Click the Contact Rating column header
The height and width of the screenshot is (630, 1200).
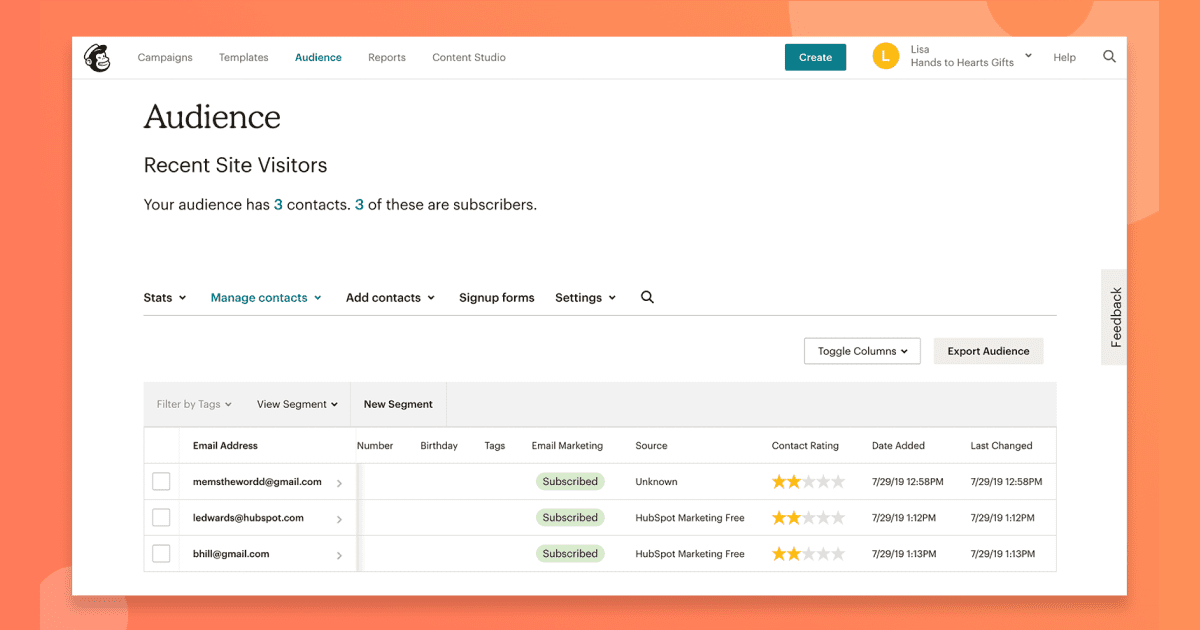pyautogui.click(x=805, y=446)
